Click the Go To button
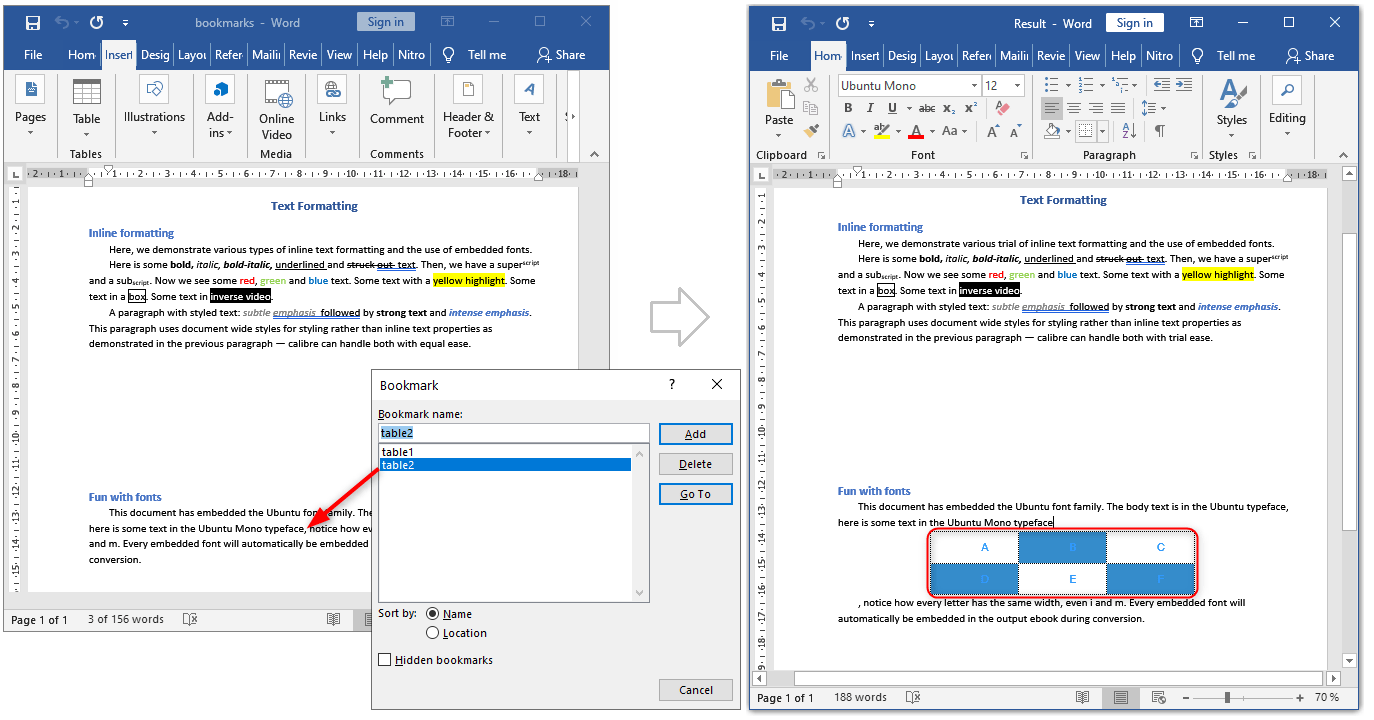This screenshot has height=720, width=1374. tap(695, 493)
